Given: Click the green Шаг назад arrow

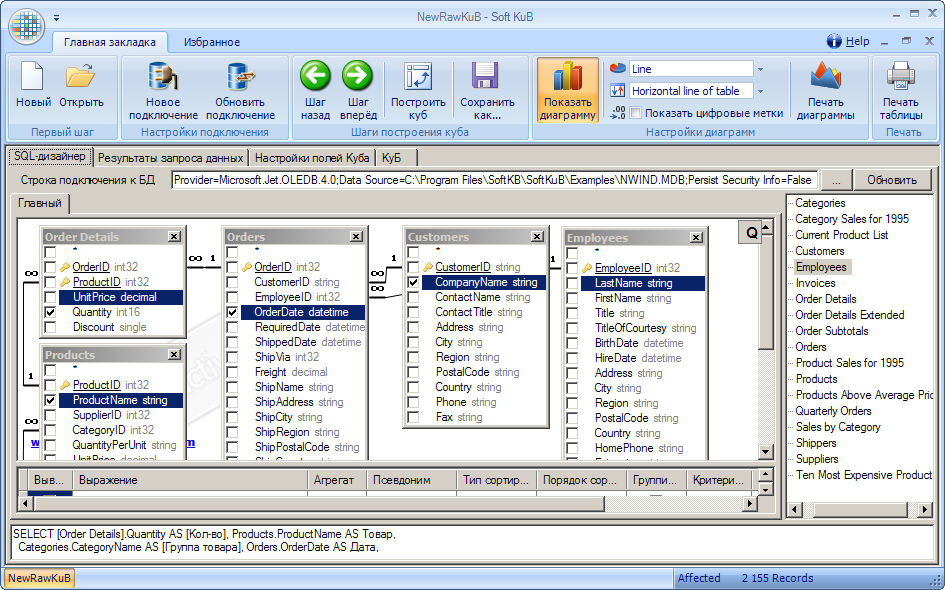Looking at the screenshot, I should (315, 76).
